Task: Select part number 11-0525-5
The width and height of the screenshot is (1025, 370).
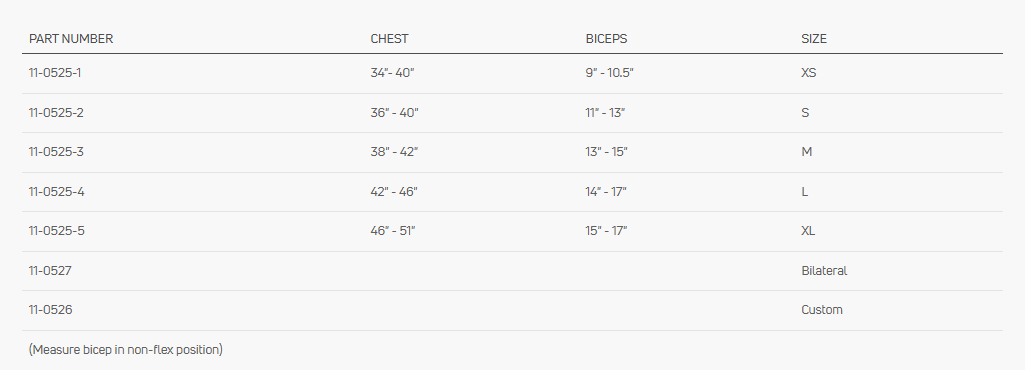Action: pos(56,231)
